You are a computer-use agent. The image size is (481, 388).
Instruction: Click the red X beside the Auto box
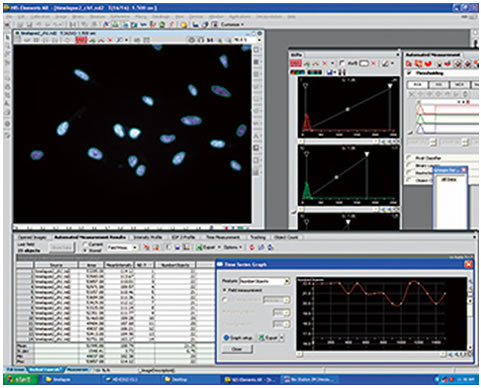click(374, 63)
